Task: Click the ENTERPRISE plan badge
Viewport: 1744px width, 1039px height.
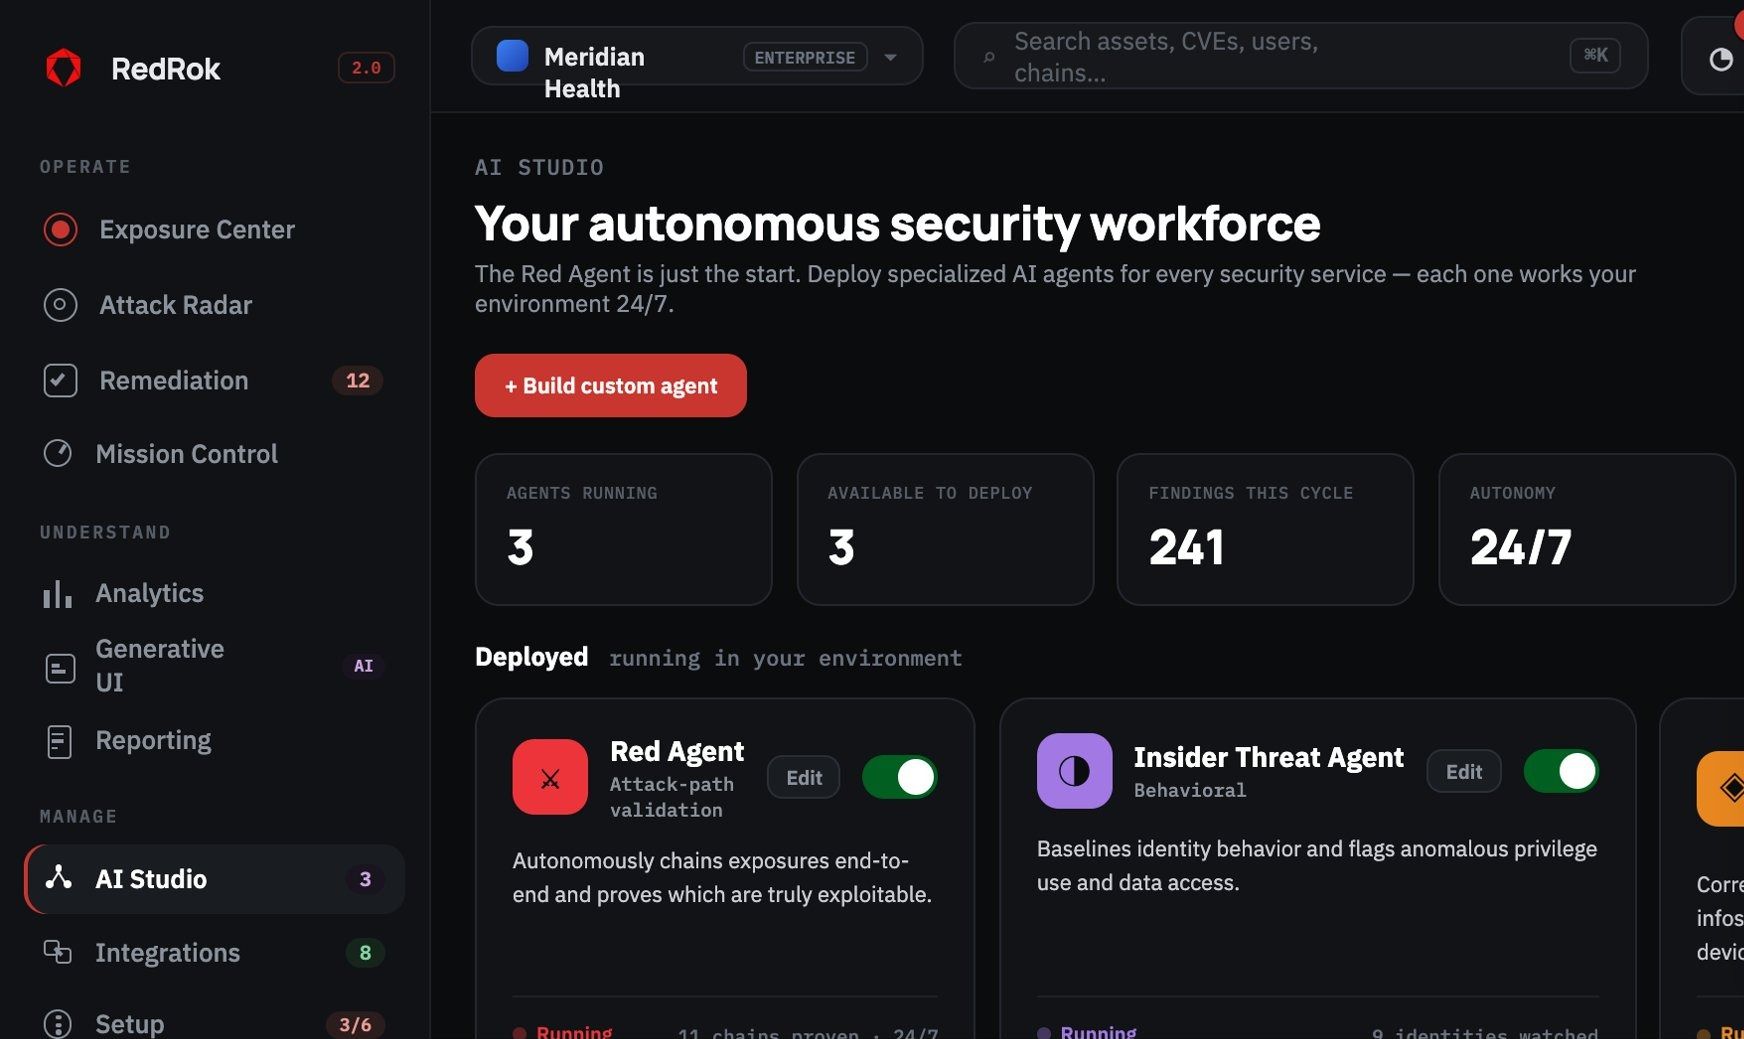Action: (x=804, y=57)
